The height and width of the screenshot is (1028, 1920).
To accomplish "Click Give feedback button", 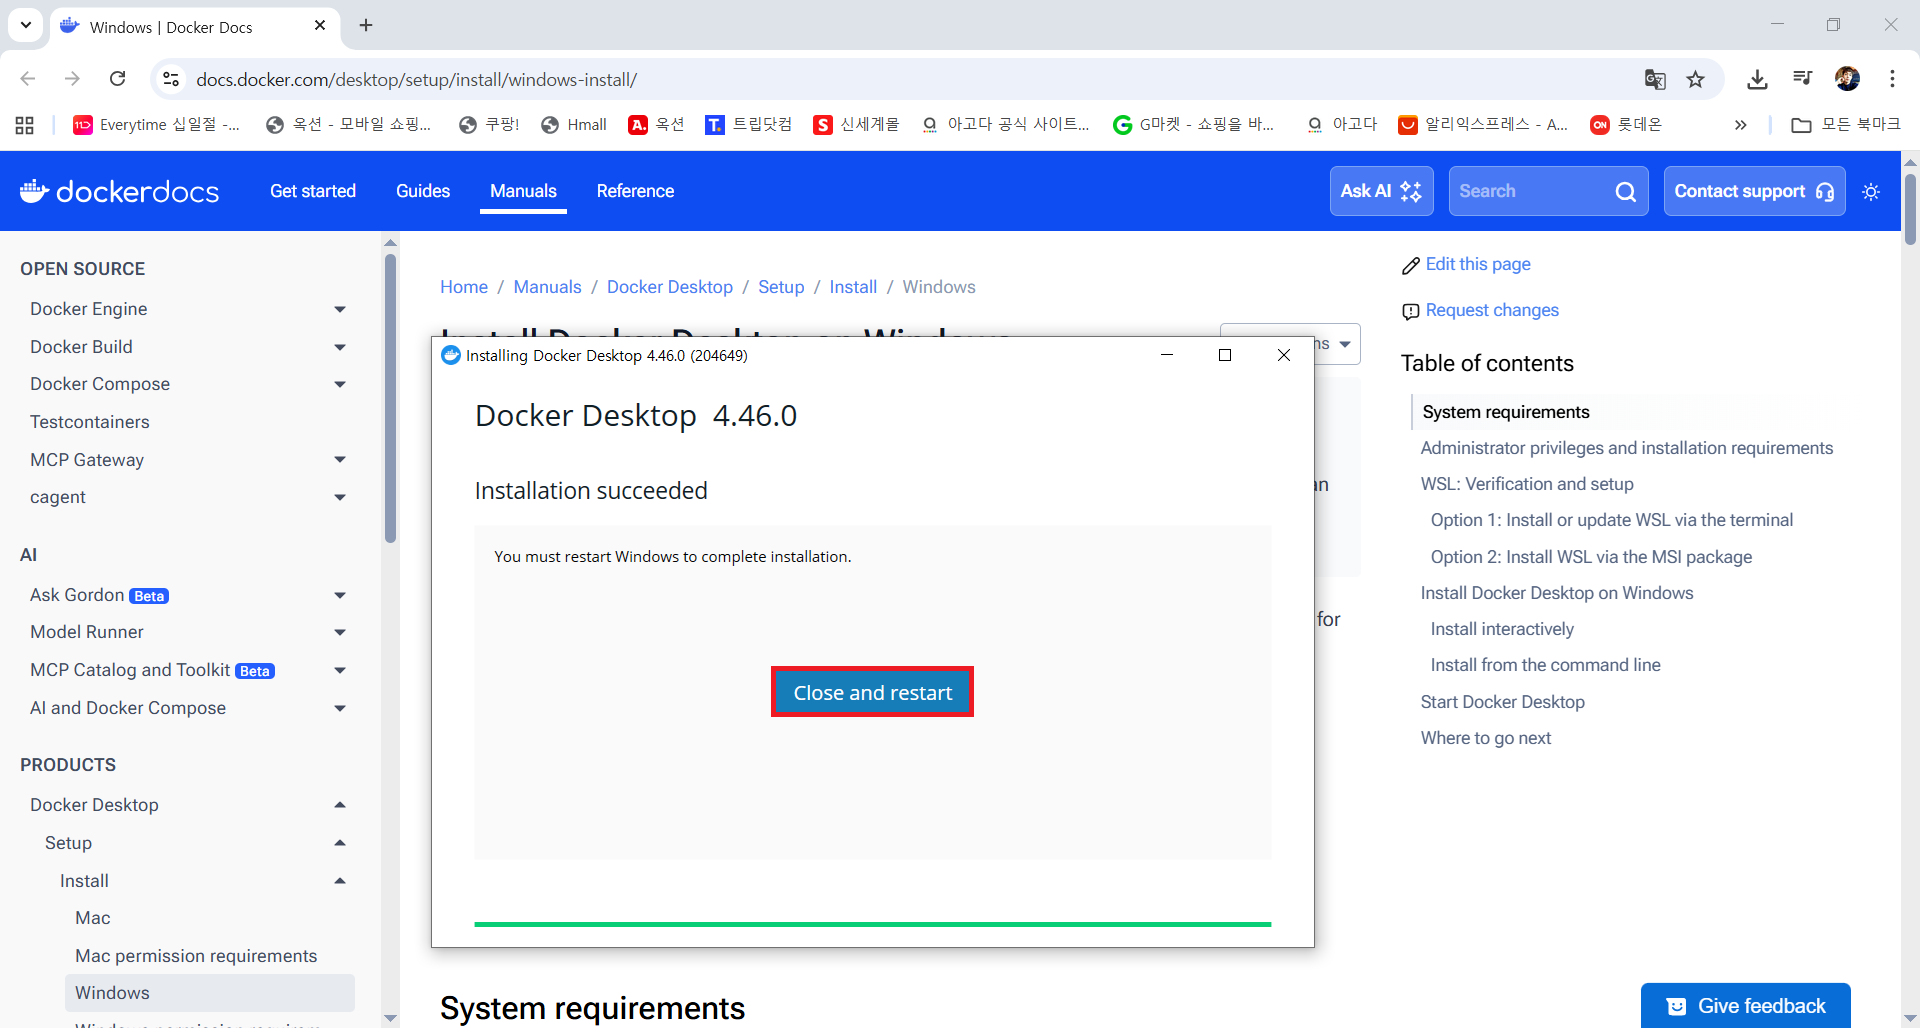I will [x=1746, y=1005].
